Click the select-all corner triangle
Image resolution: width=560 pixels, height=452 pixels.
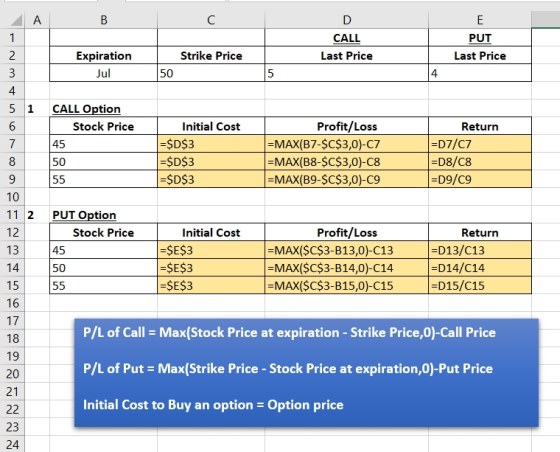pos(16,20)
